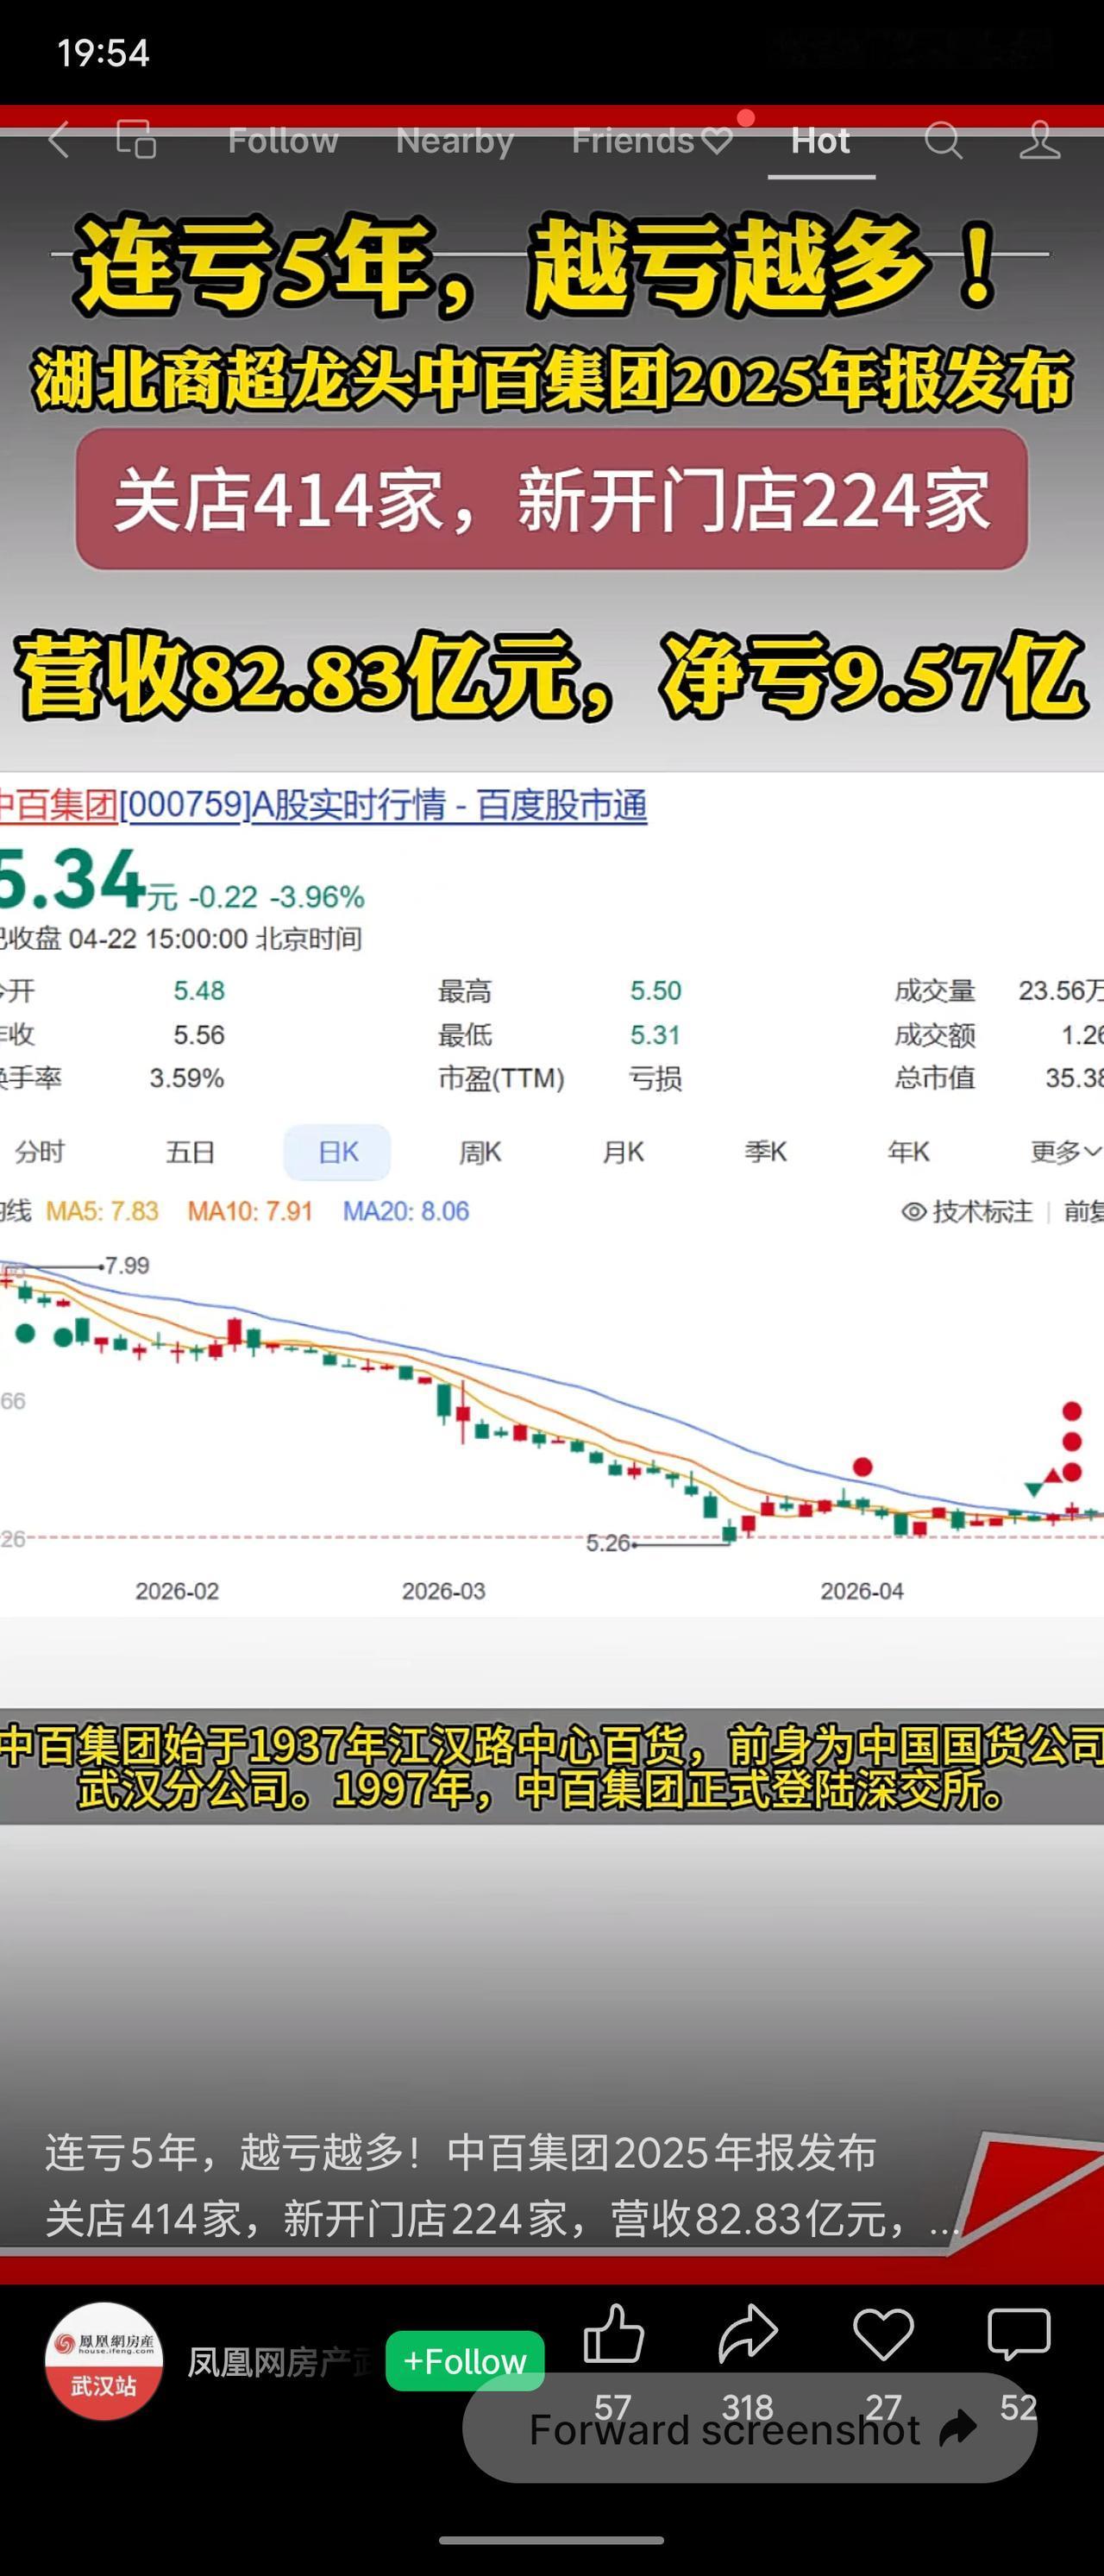
Task: Tap the status bar clock 19:54
Action: click(x=103, y=53)
